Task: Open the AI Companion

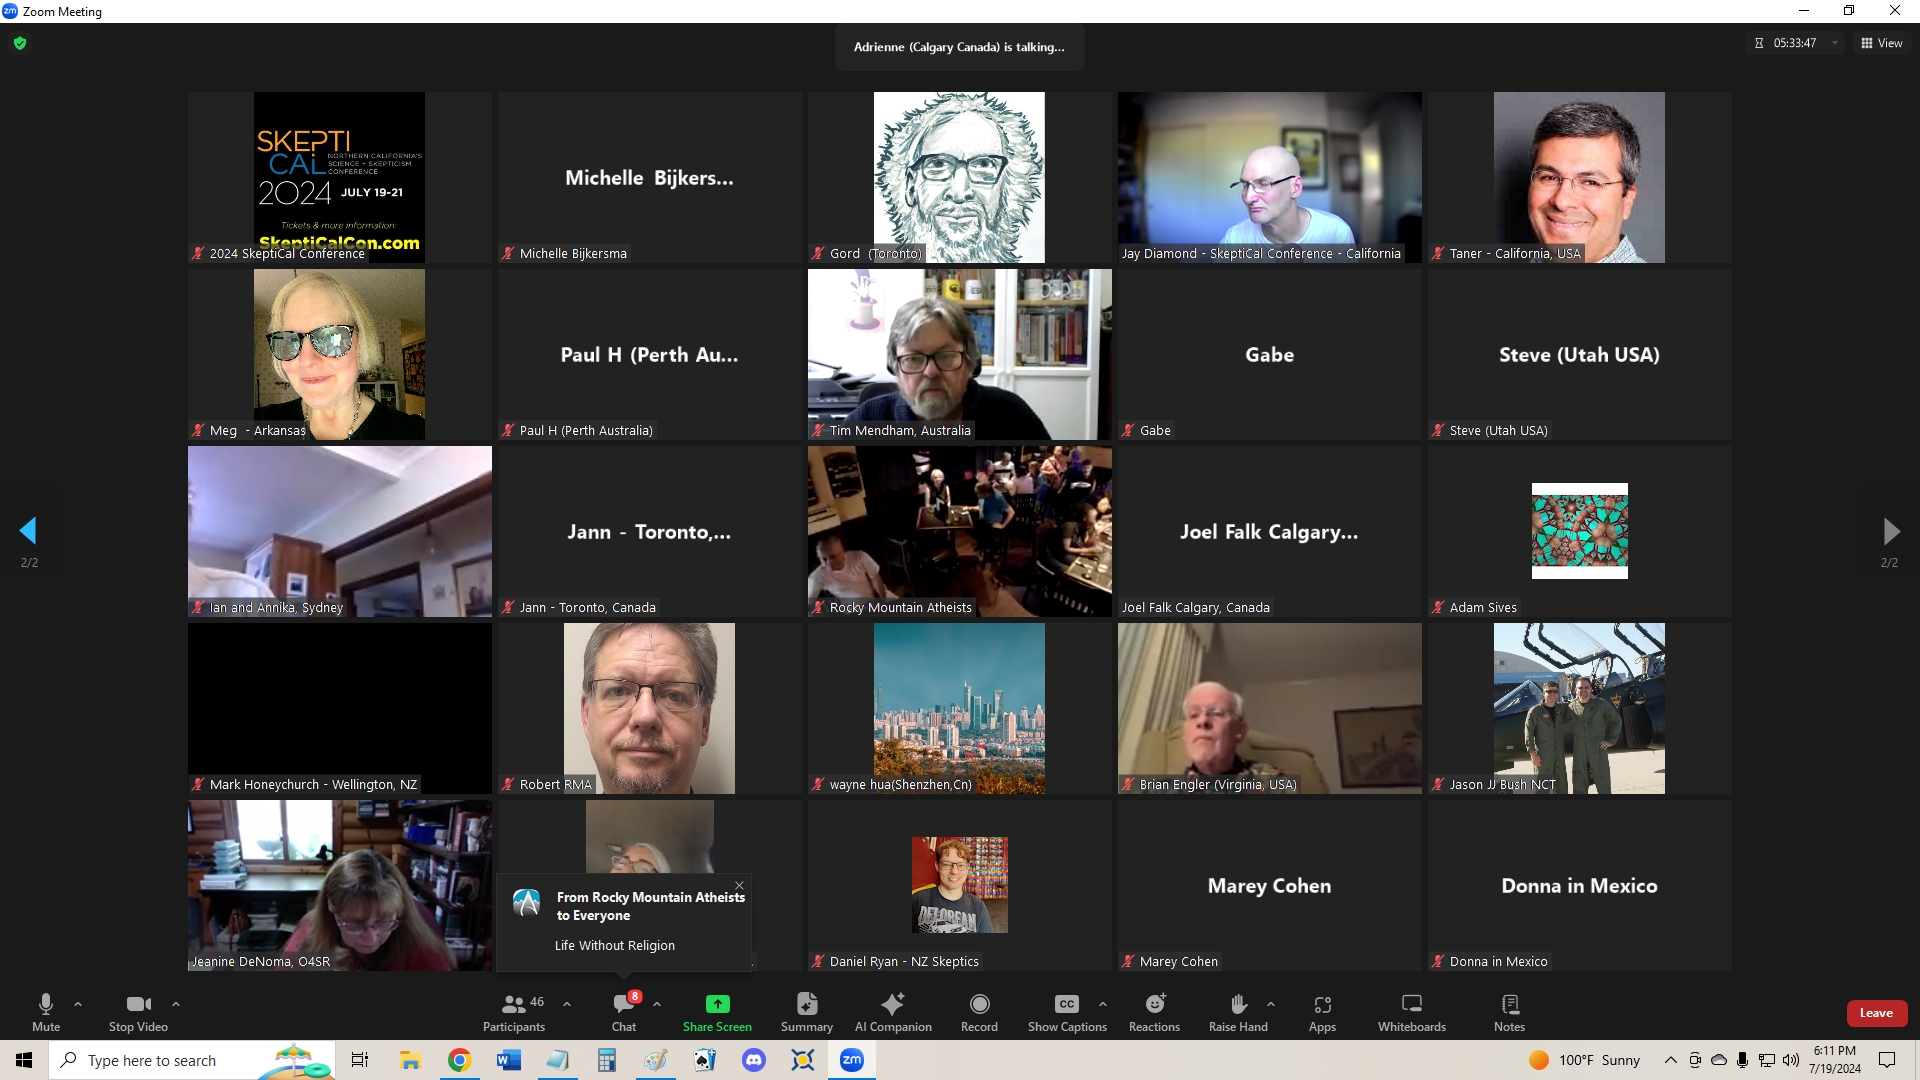Action: point(892,1005)
